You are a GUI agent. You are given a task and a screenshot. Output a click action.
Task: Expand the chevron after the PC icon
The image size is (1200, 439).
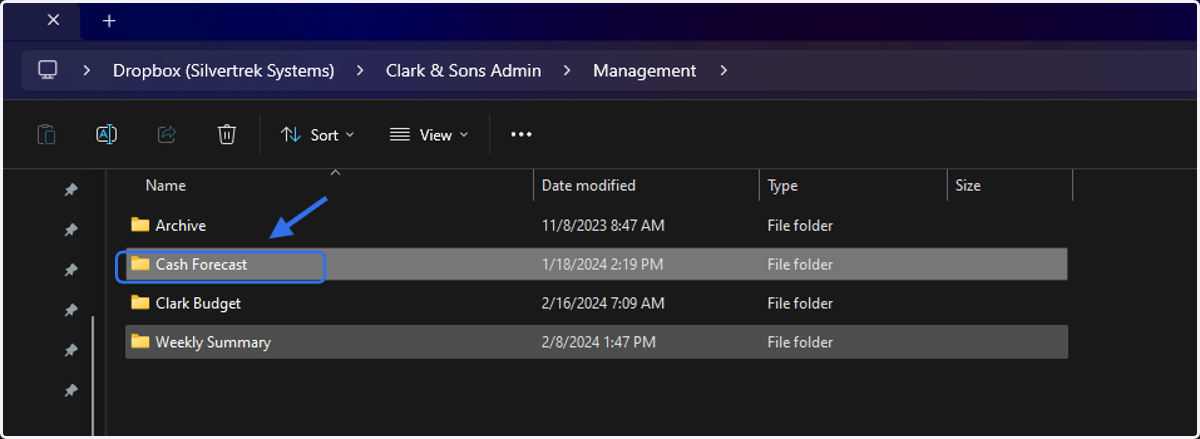click(x=88, y=71)
